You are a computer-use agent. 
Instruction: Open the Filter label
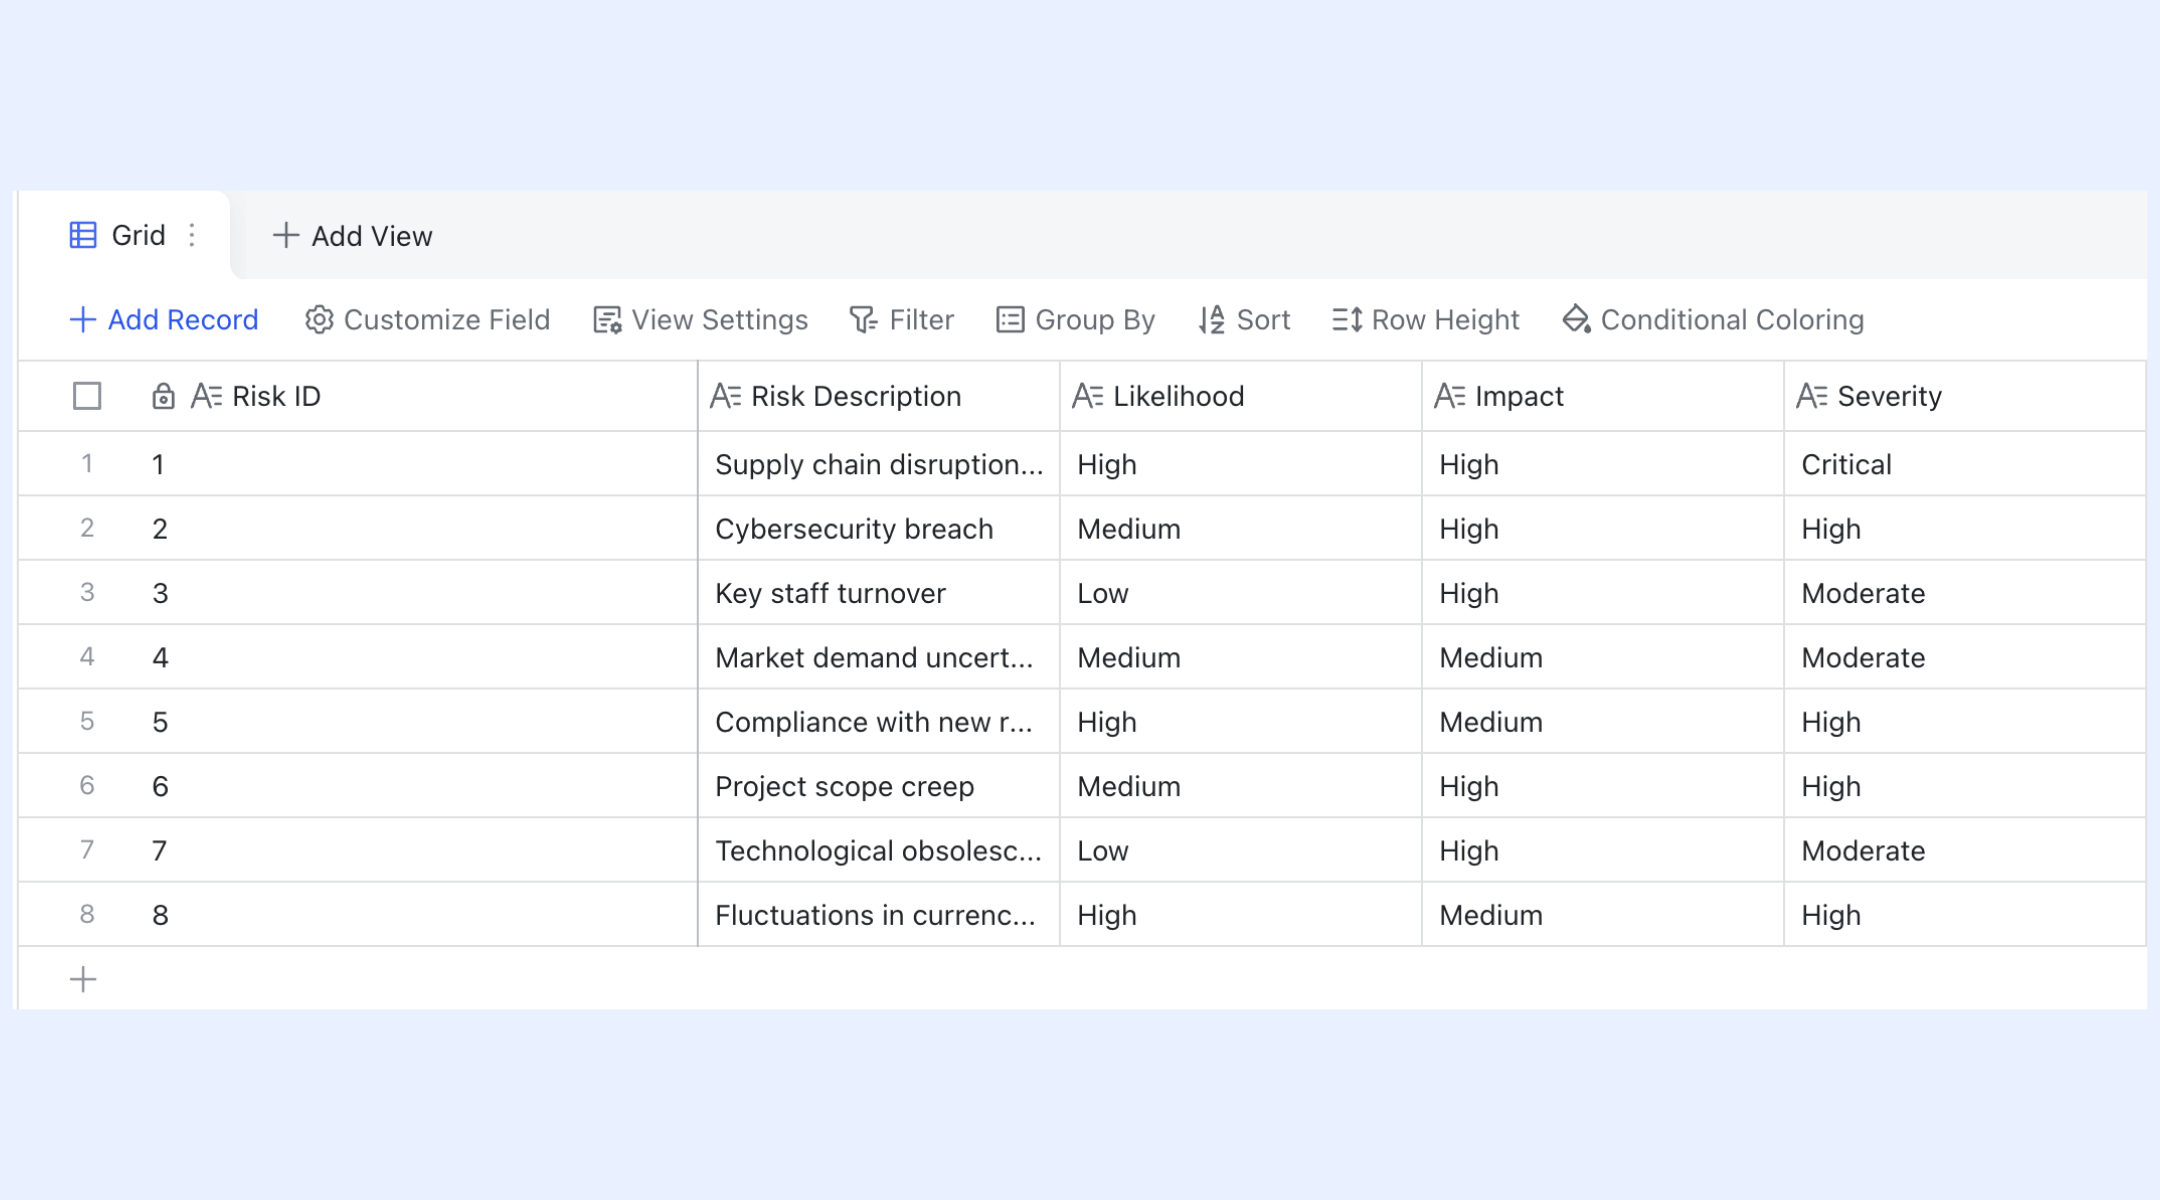(x=921, y=320)
